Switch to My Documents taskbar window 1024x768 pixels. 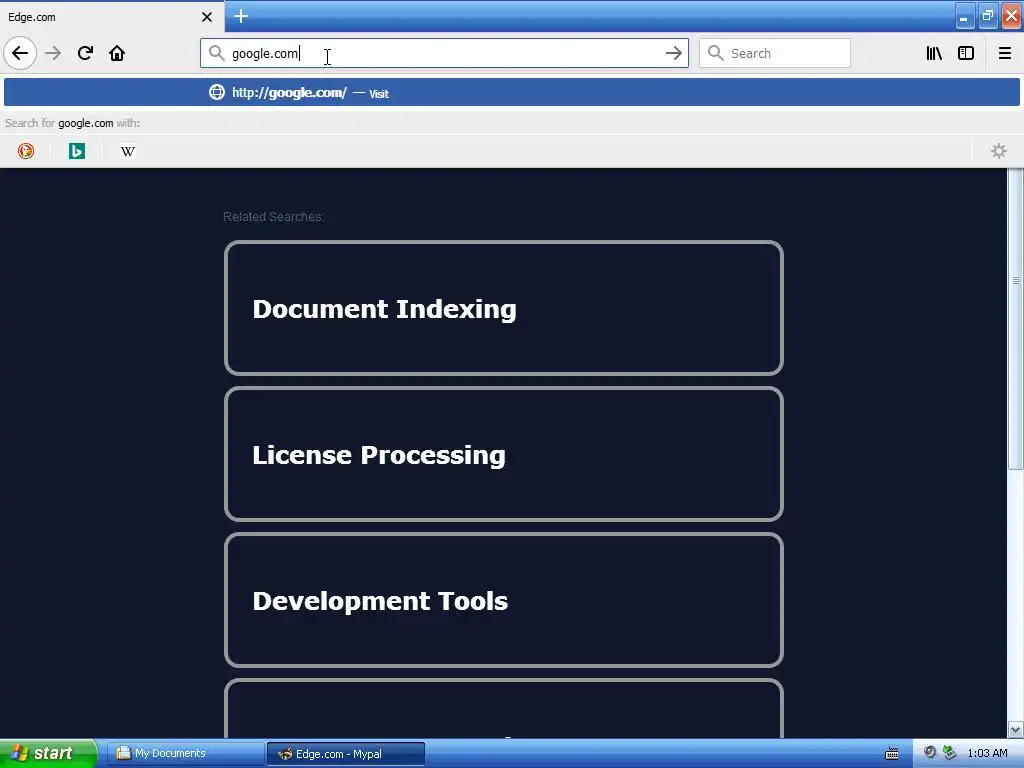pos(185,754)
